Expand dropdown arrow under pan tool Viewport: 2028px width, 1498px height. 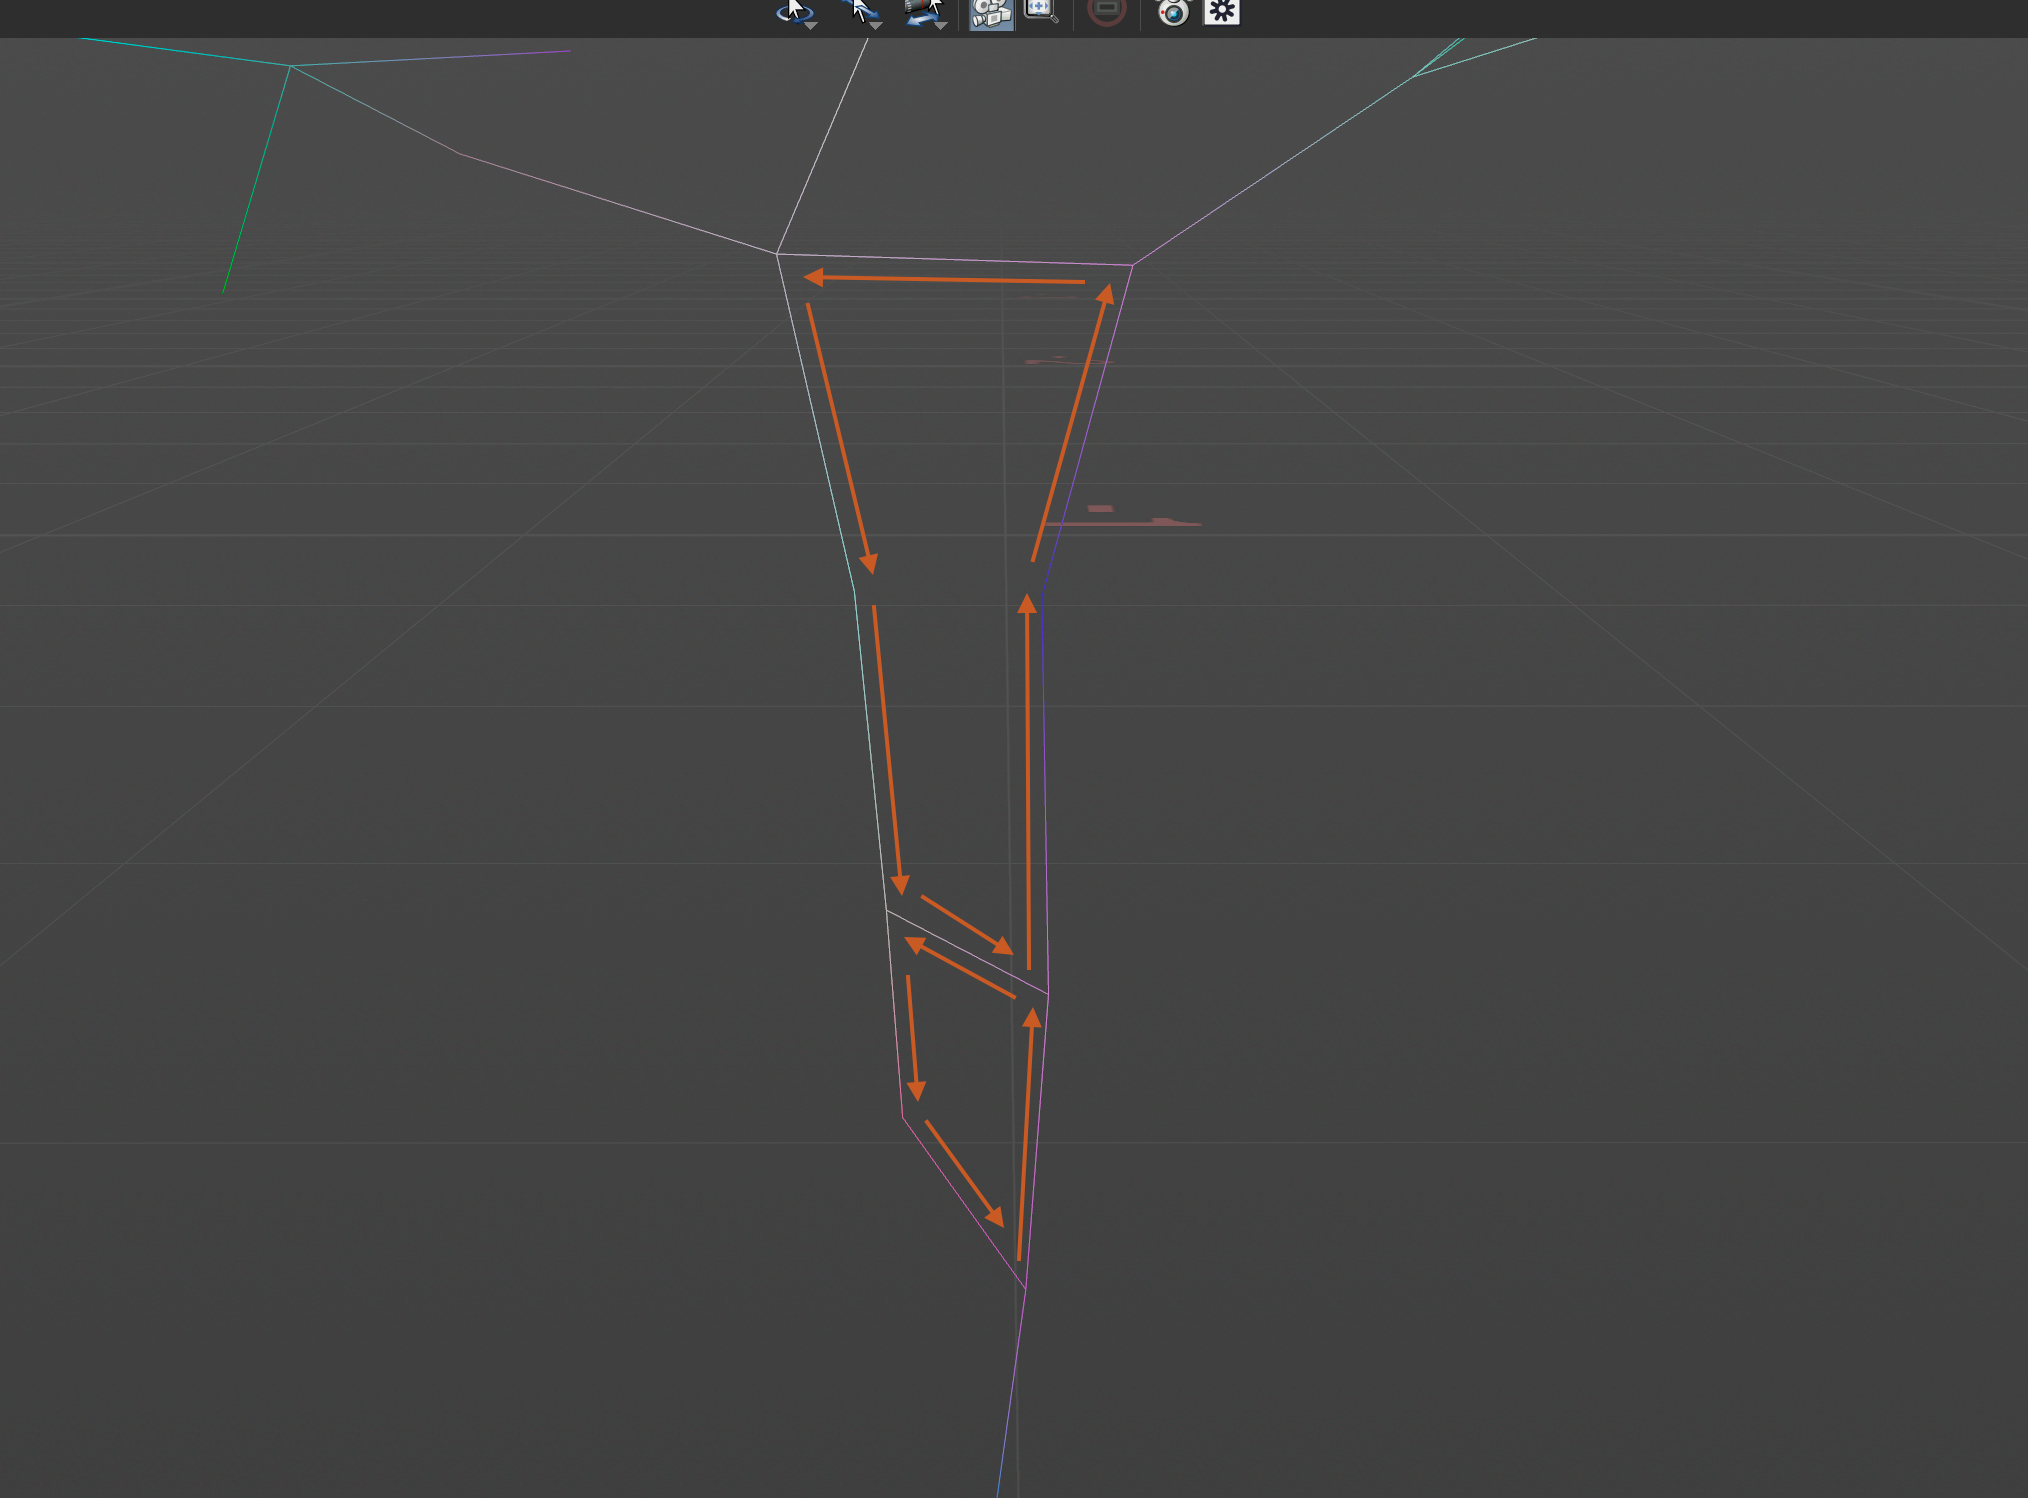876,26
